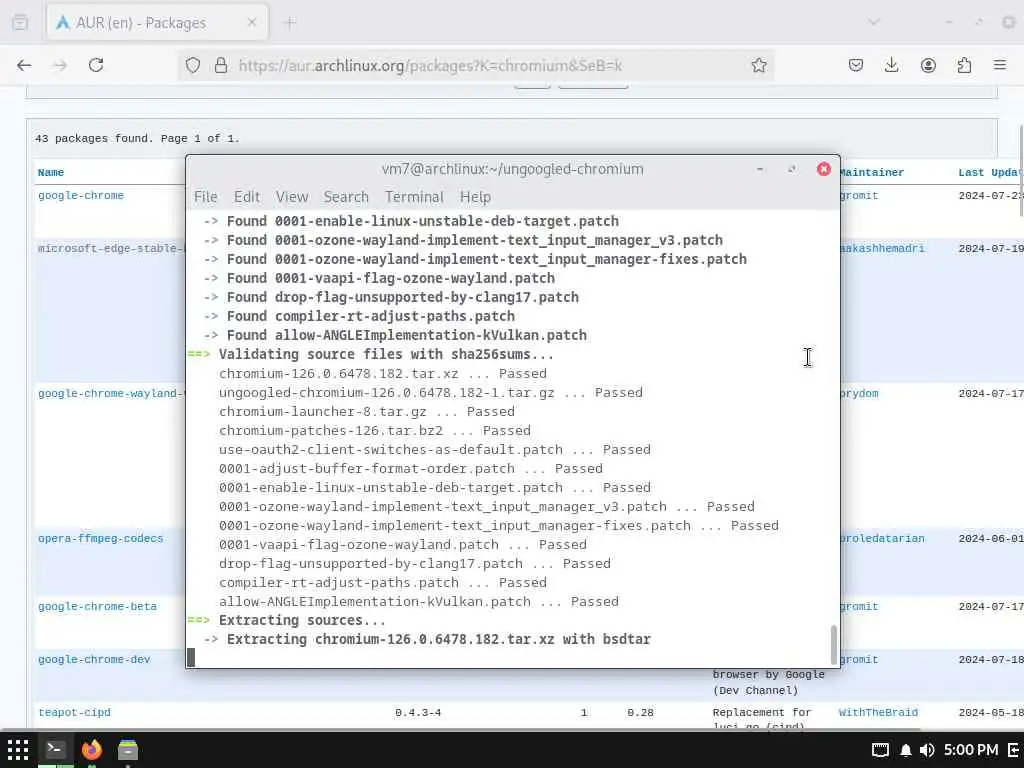Open terminal Terminal menu
Viewport: 1024px width, 768px height.
(414, 197)
